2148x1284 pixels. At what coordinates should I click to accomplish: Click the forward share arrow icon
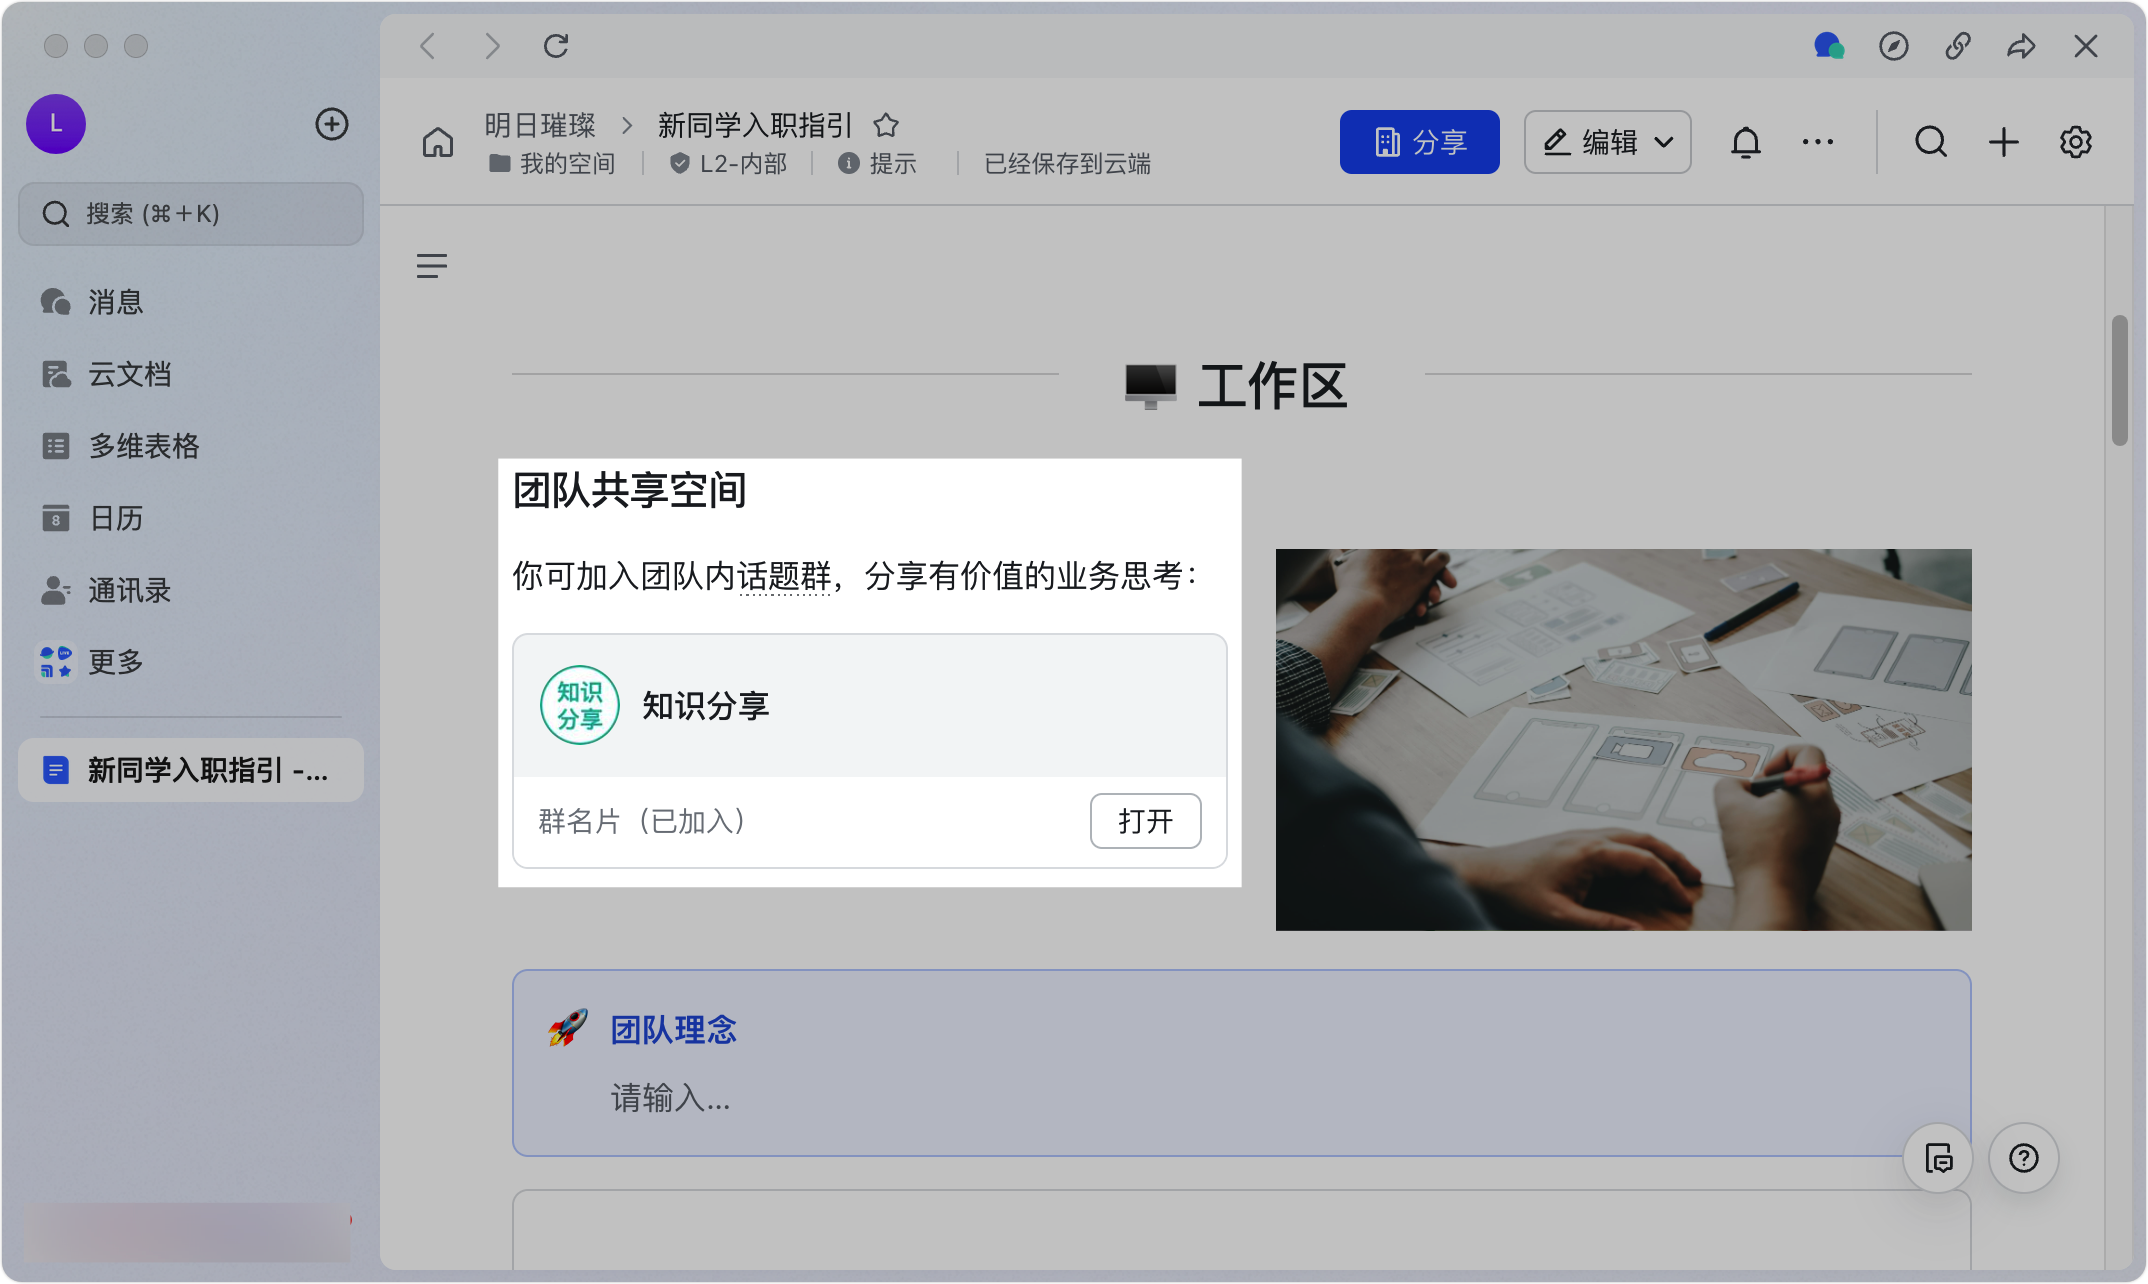pyautogui.click(x=2021, y=46)
